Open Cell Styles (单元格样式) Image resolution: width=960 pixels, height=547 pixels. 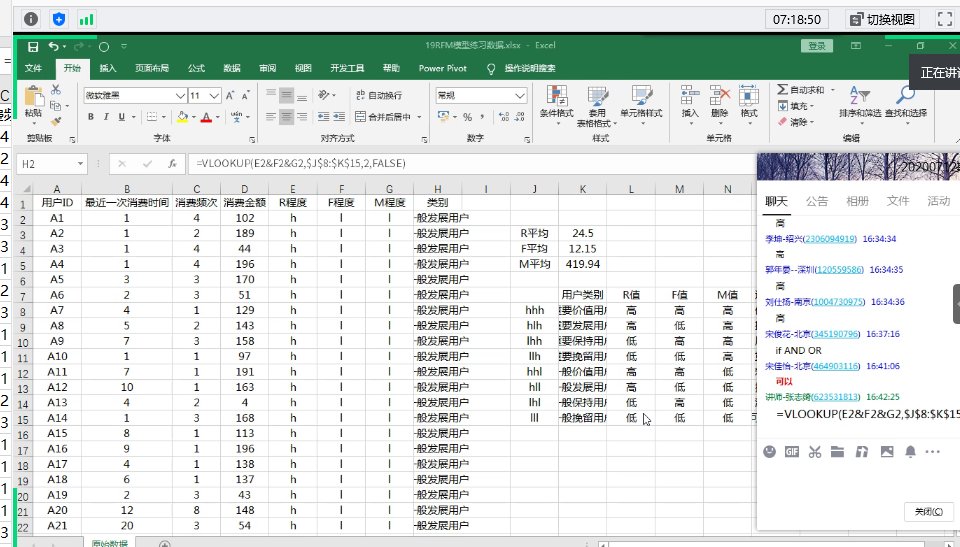641,104
